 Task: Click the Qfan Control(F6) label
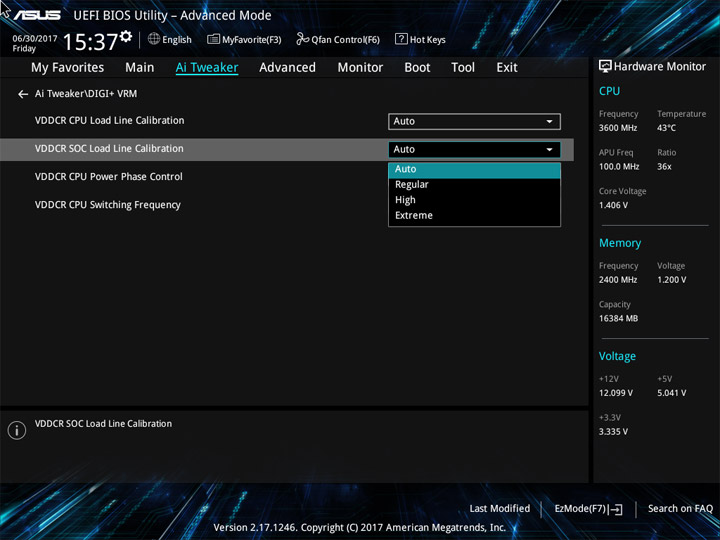point(345,40)
